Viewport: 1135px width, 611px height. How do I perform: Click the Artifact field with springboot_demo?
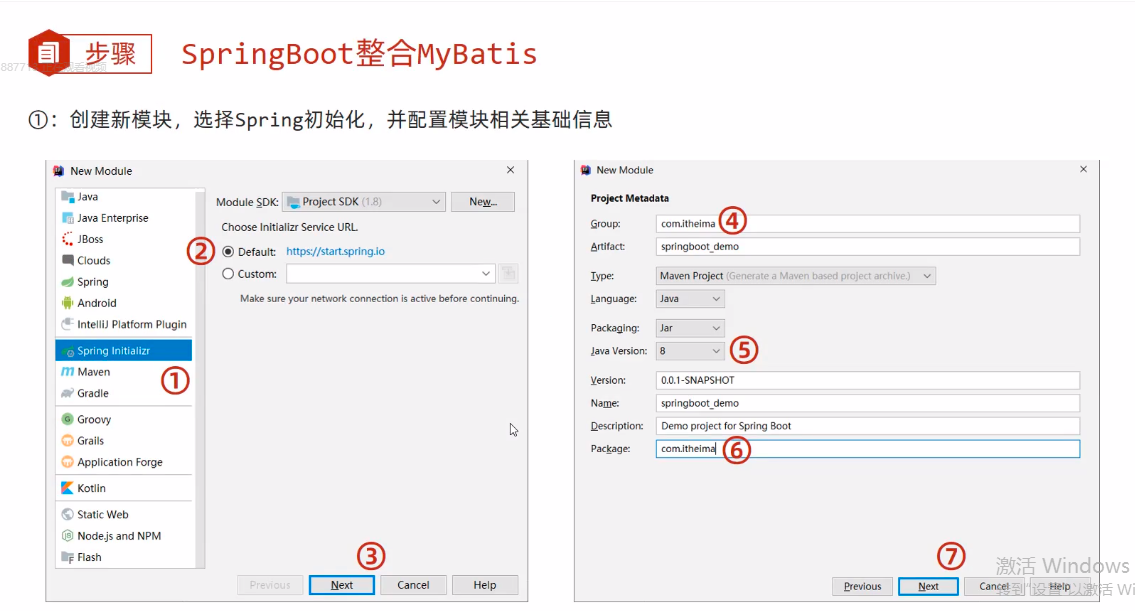click(868, 247)
